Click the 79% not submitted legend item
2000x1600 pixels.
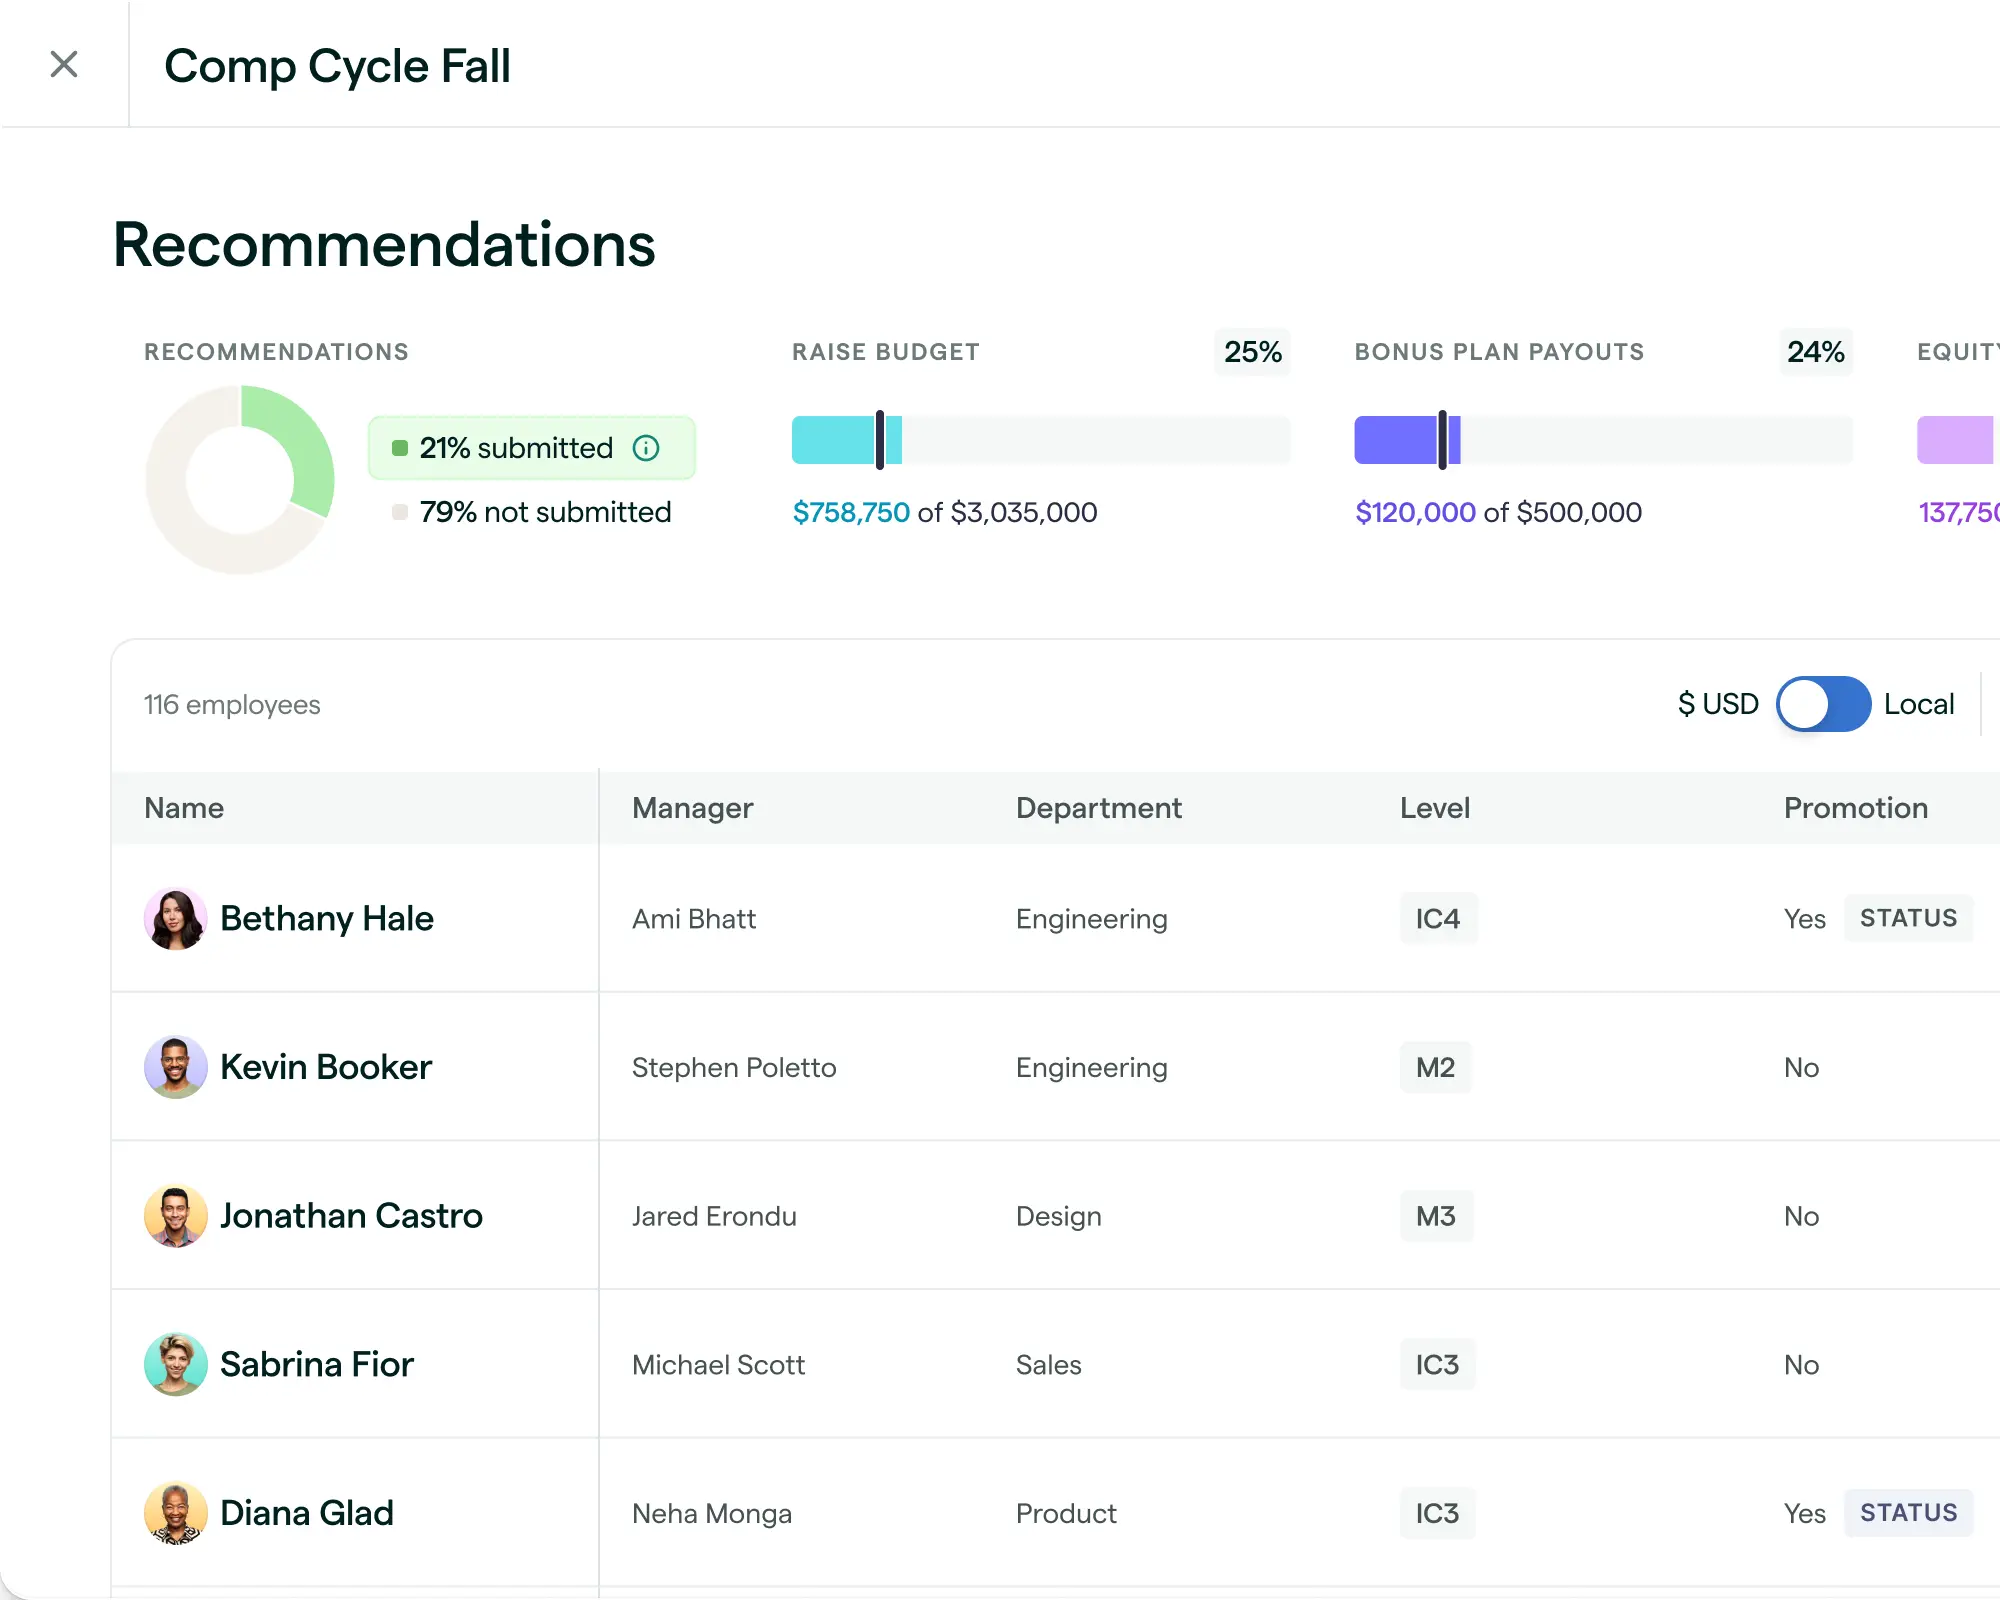click(x=545, y=512)
